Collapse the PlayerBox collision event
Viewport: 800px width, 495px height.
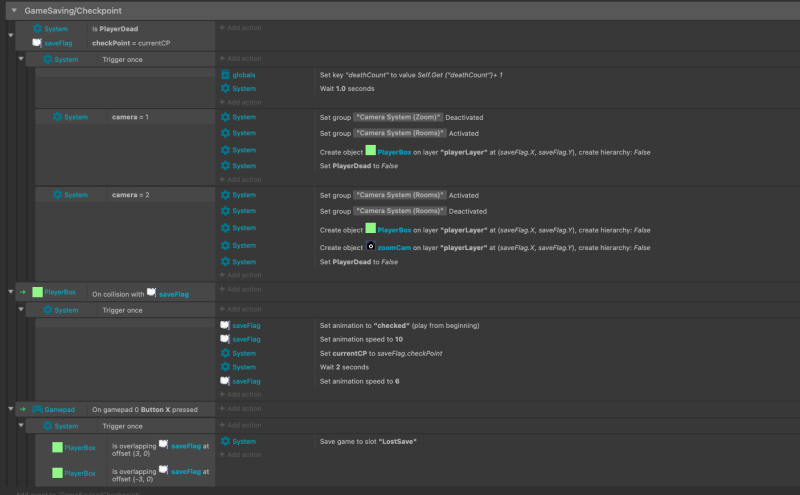point(10,291)
